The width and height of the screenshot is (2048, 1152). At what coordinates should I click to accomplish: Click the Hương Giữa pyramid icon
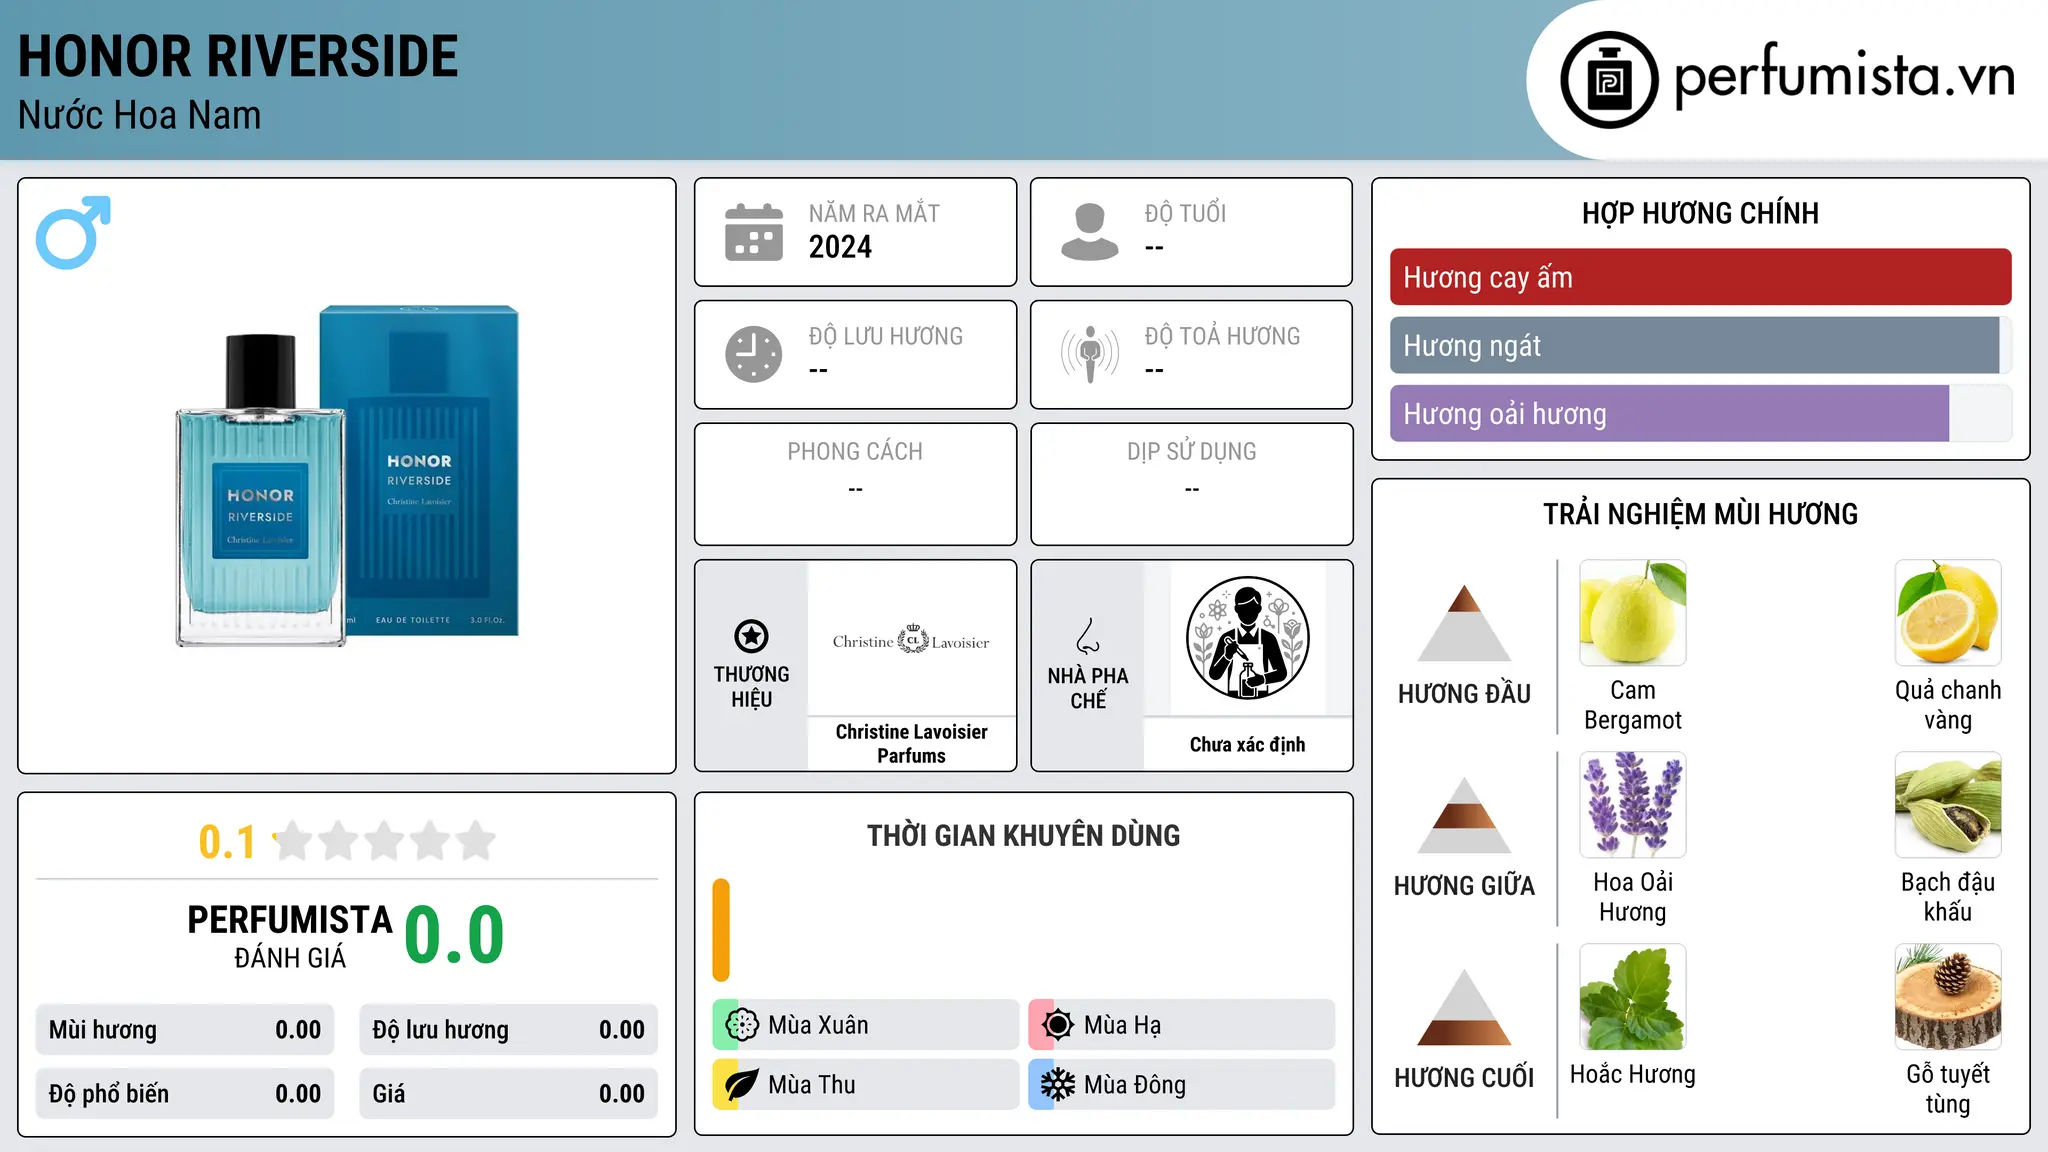coord(1464,815)
